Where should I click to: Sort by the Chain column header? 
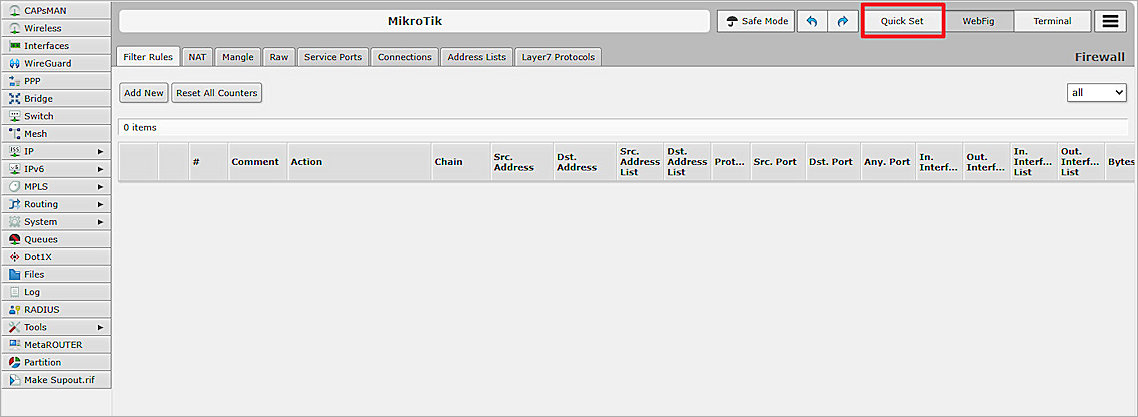pos(461,162)
